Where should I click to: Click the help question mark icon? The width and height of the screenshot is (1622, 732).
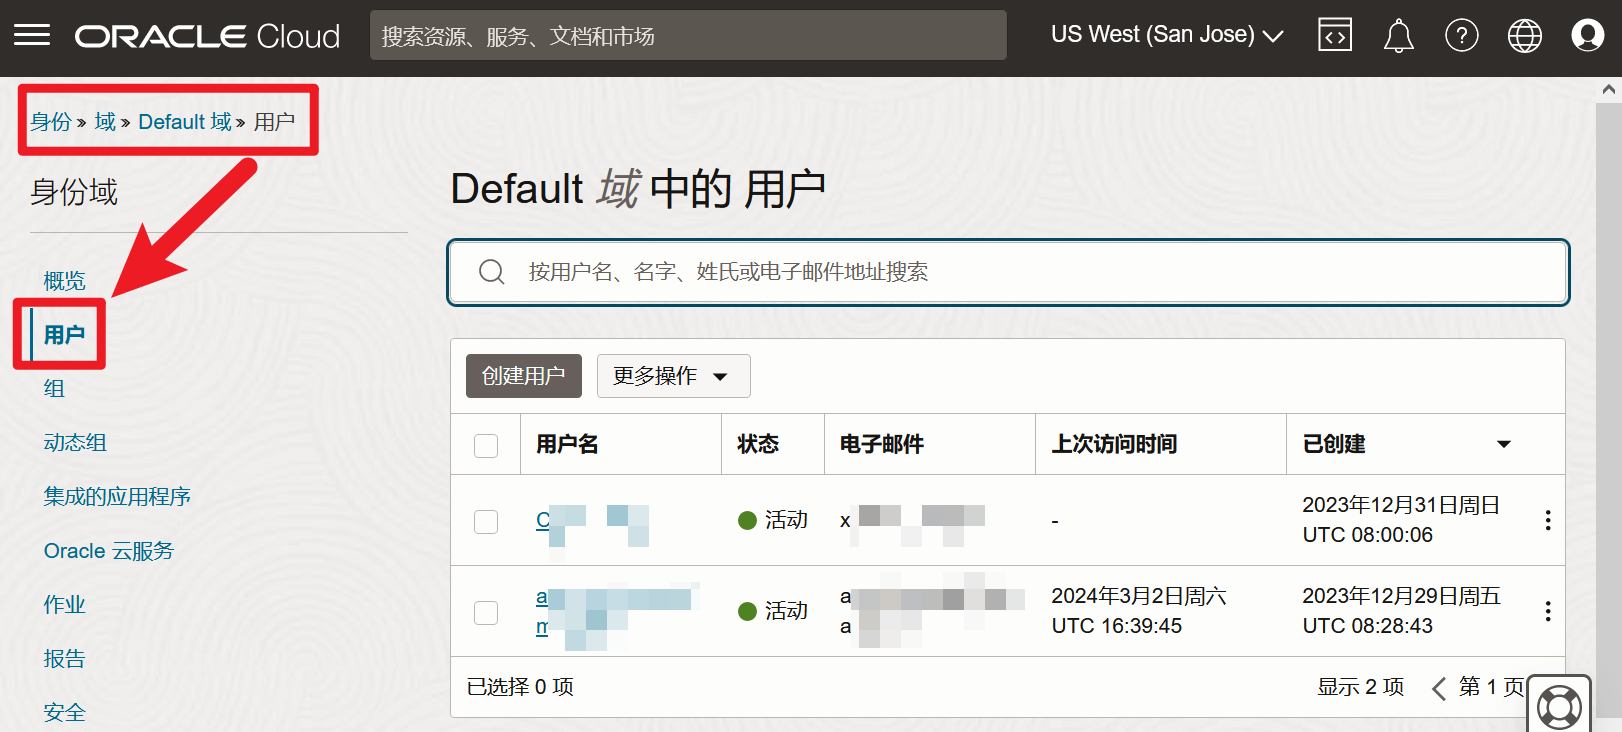(1461, 36)
